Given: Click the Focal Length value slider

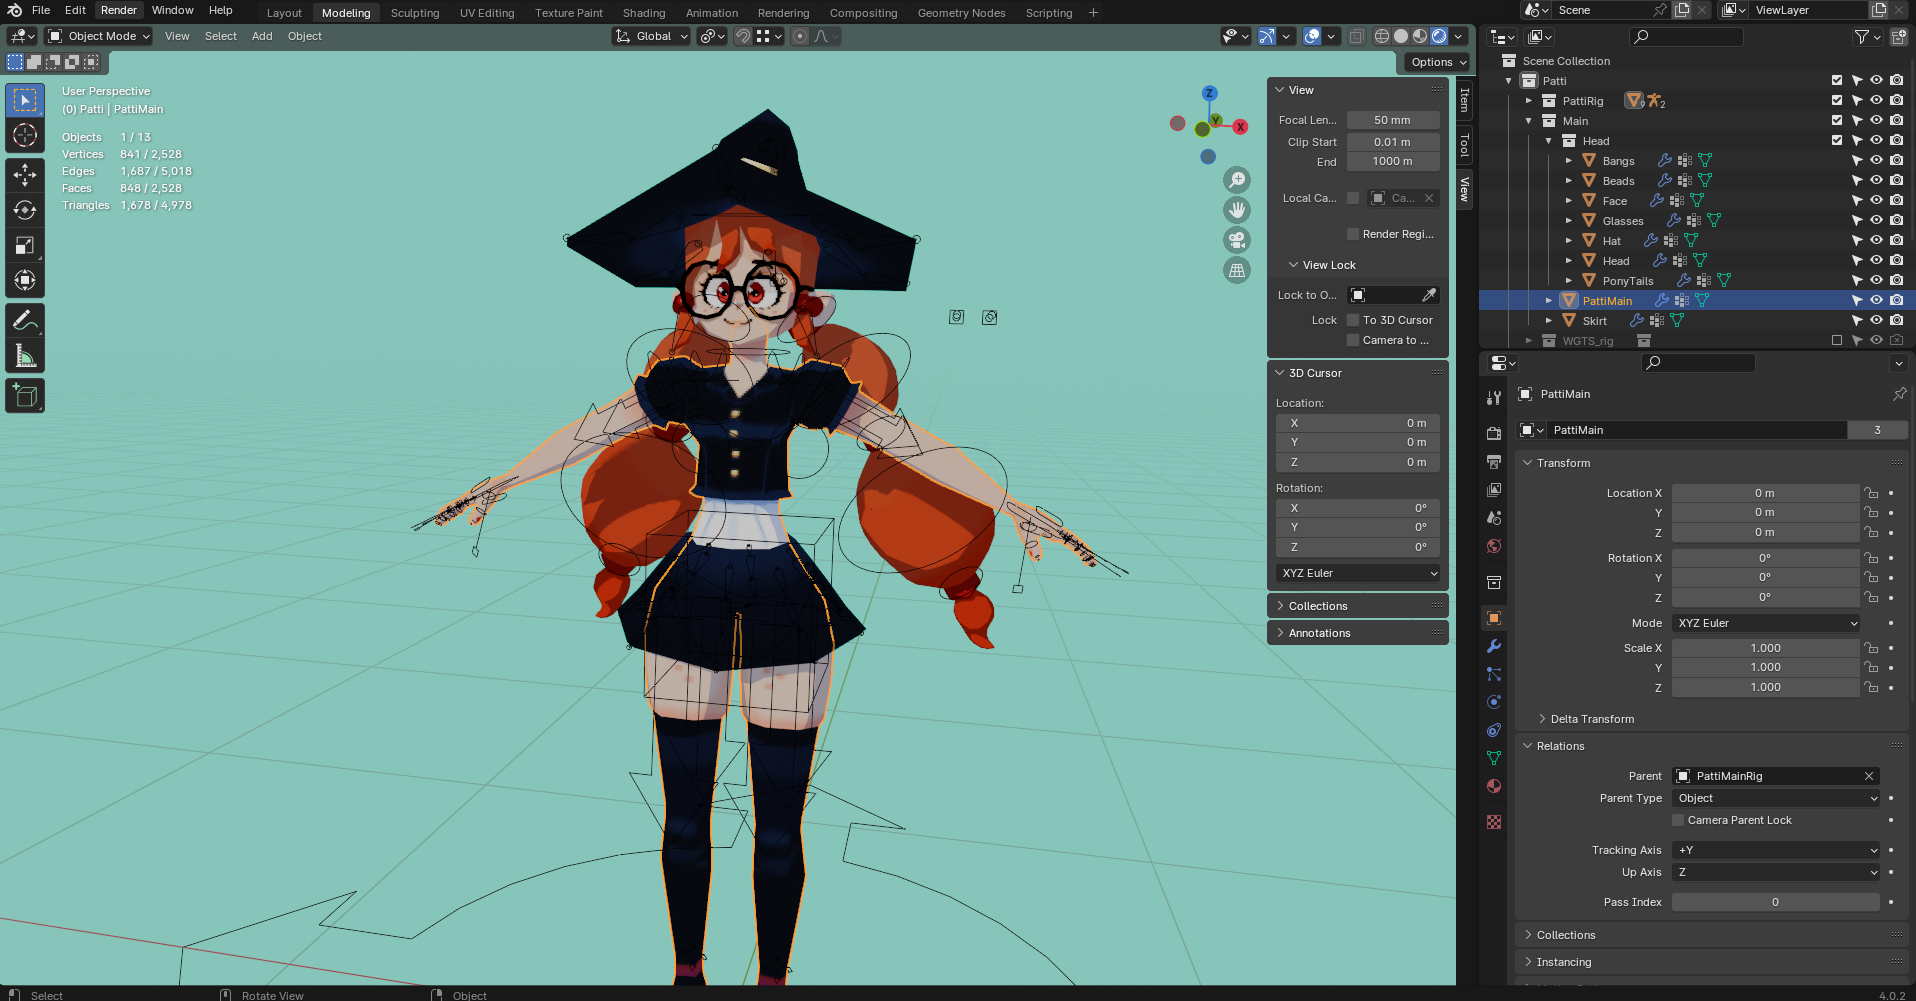Looking at the screenshot, I should 1392,120.
